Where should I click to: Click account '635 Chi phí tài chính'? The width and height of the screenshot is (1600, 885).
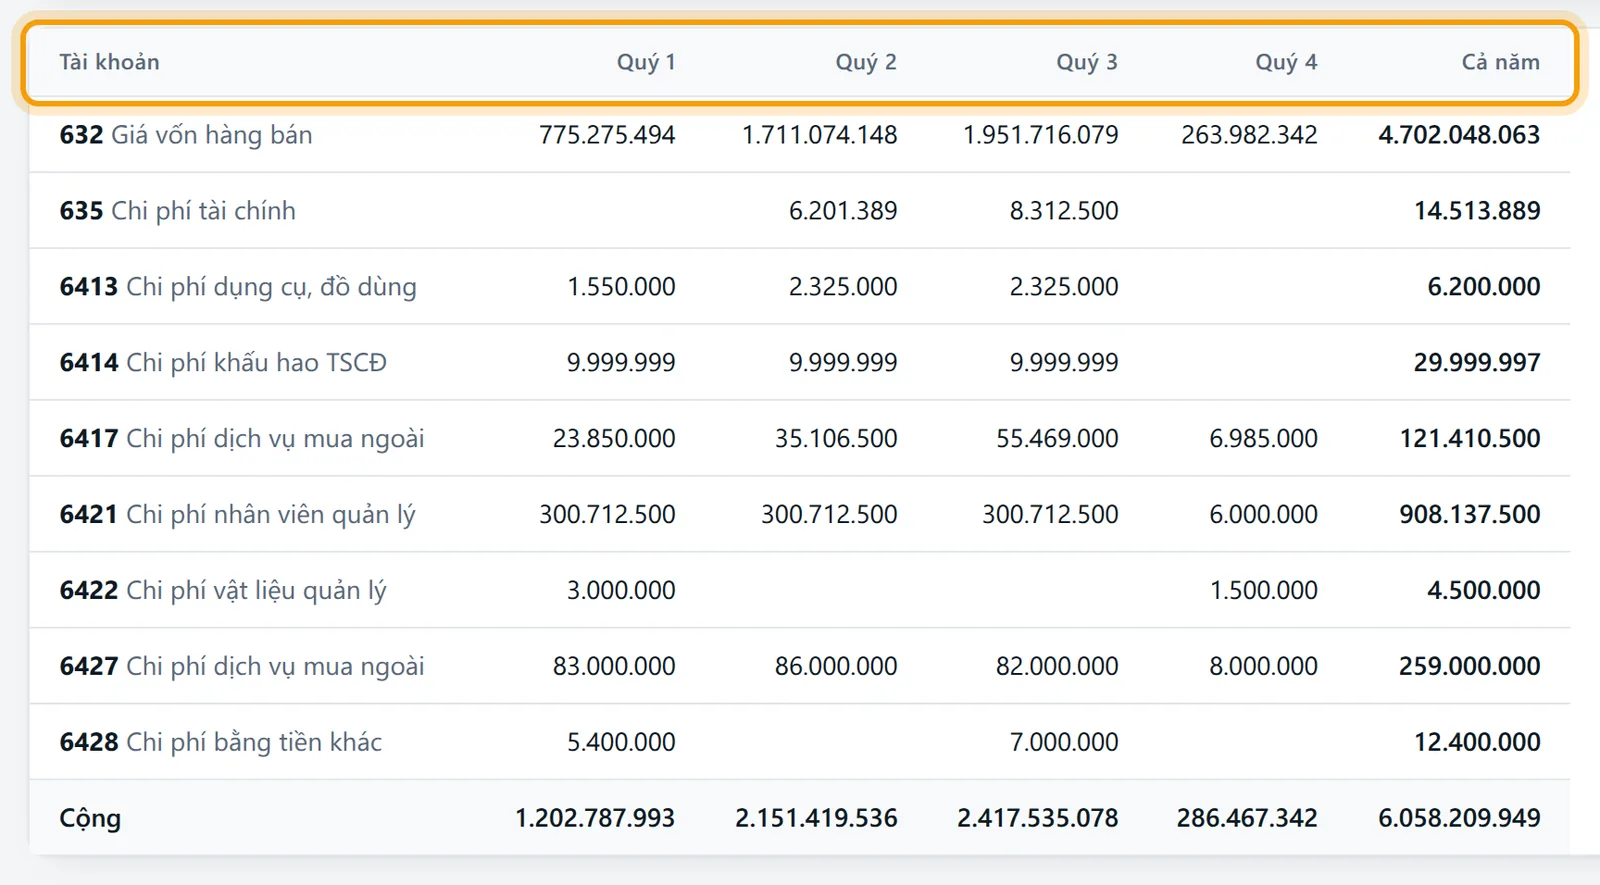tap(177, 211)
